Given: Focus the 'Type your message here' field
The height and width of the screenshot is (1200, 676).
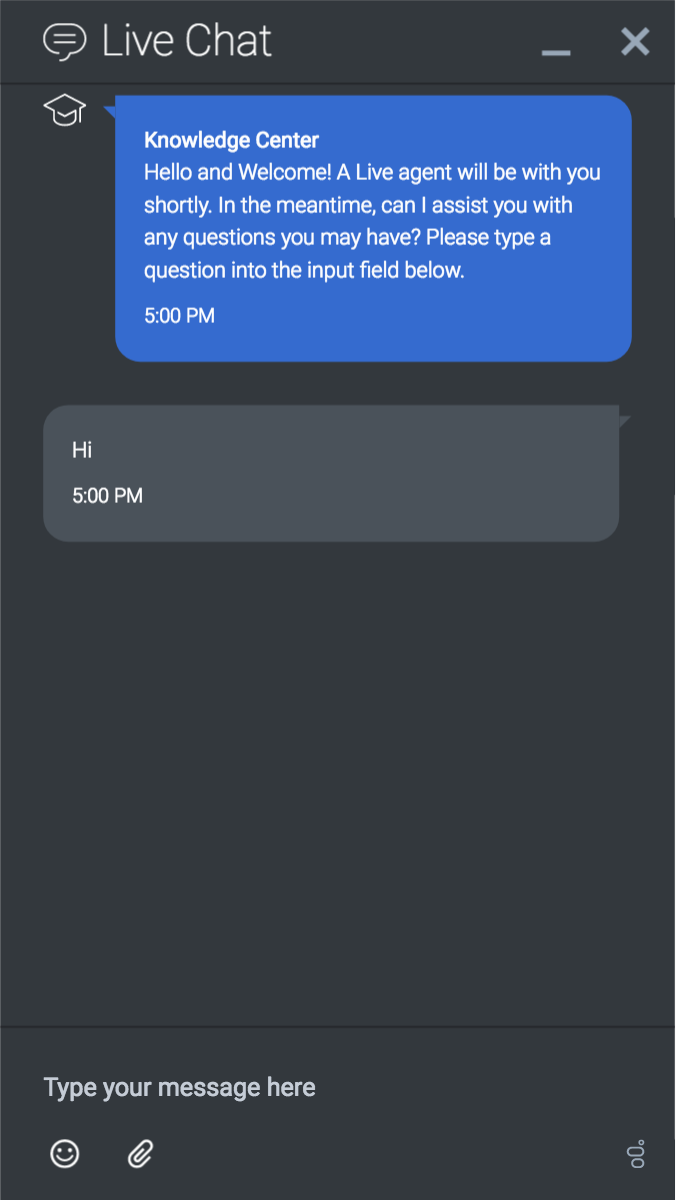Looking at the screenshot, I should coord(300,1087).
